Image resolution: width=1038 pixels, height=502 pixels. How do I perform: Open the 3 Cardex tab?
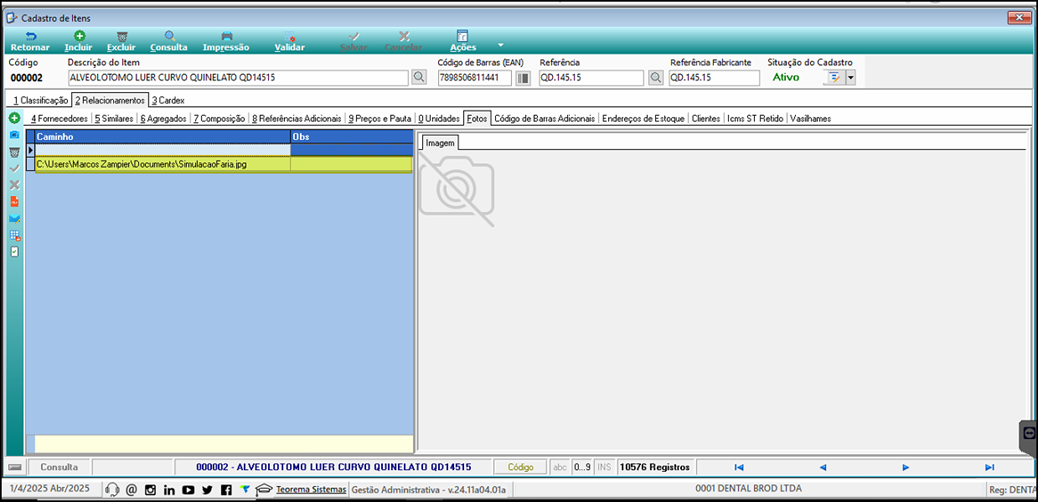[x=168, y=100]
